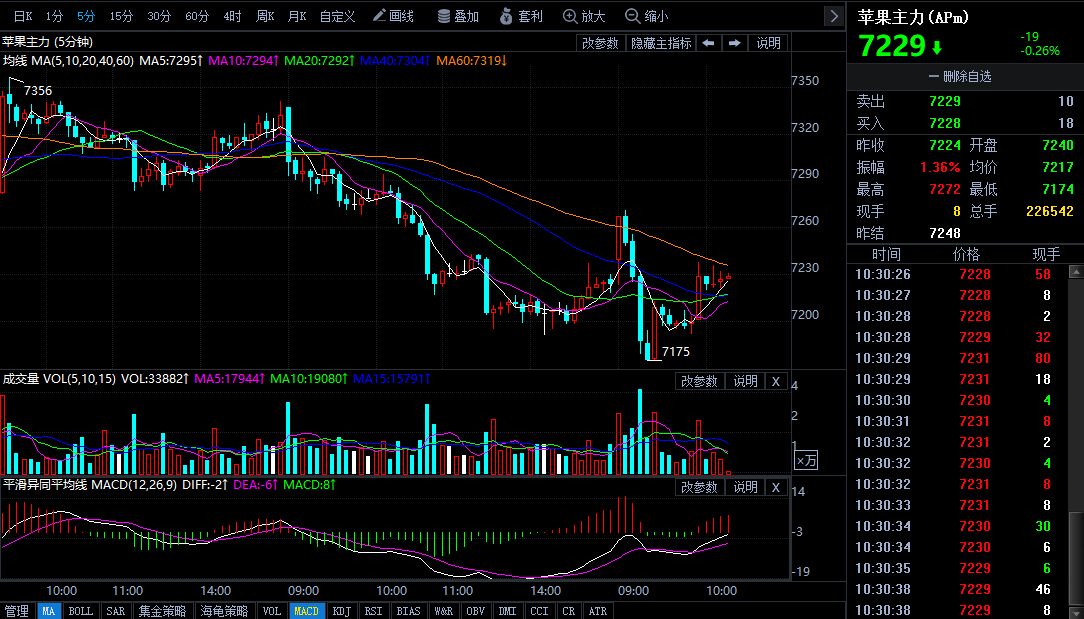Image resolution: width=1084 pixels, height=619 pixels.
Task: Select the SAR indicator tab
Action: pyautogui.click(x=115, y=611)
